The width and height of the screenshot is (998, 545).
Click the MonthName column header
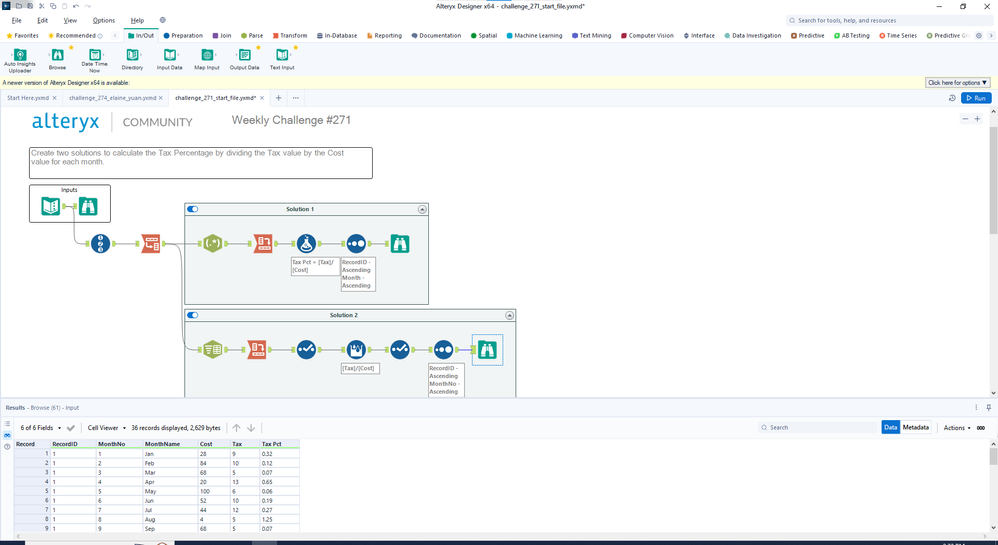[x=170, y=444]
